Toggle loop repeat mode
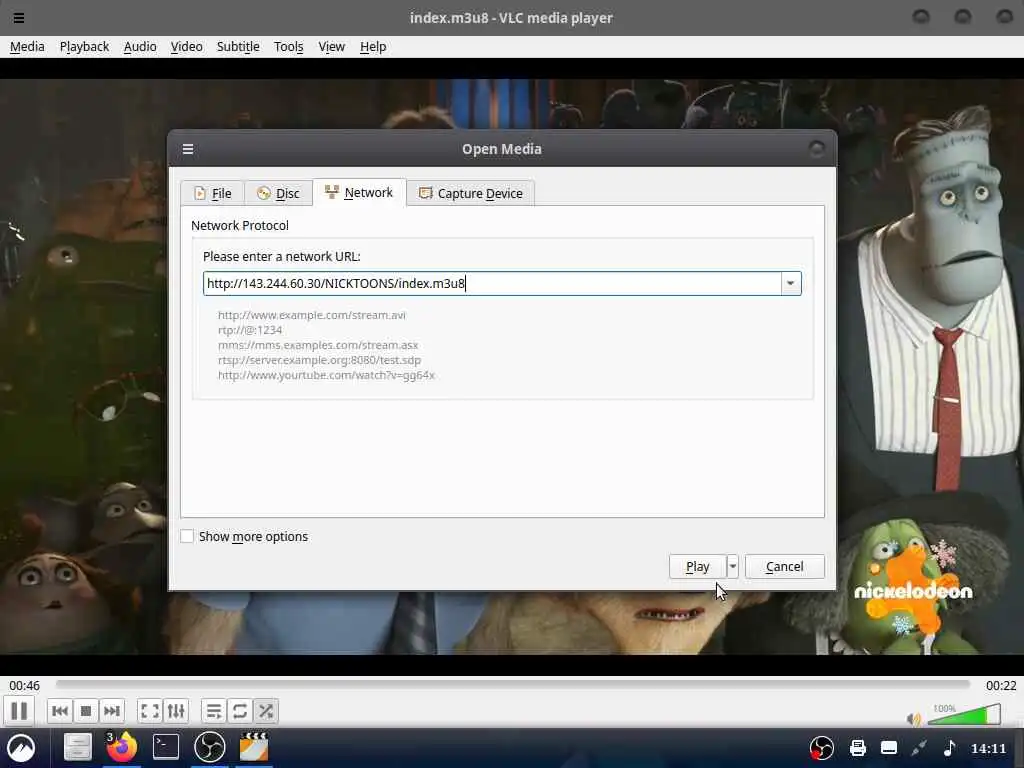1024x768 pixels. point(240,711)
